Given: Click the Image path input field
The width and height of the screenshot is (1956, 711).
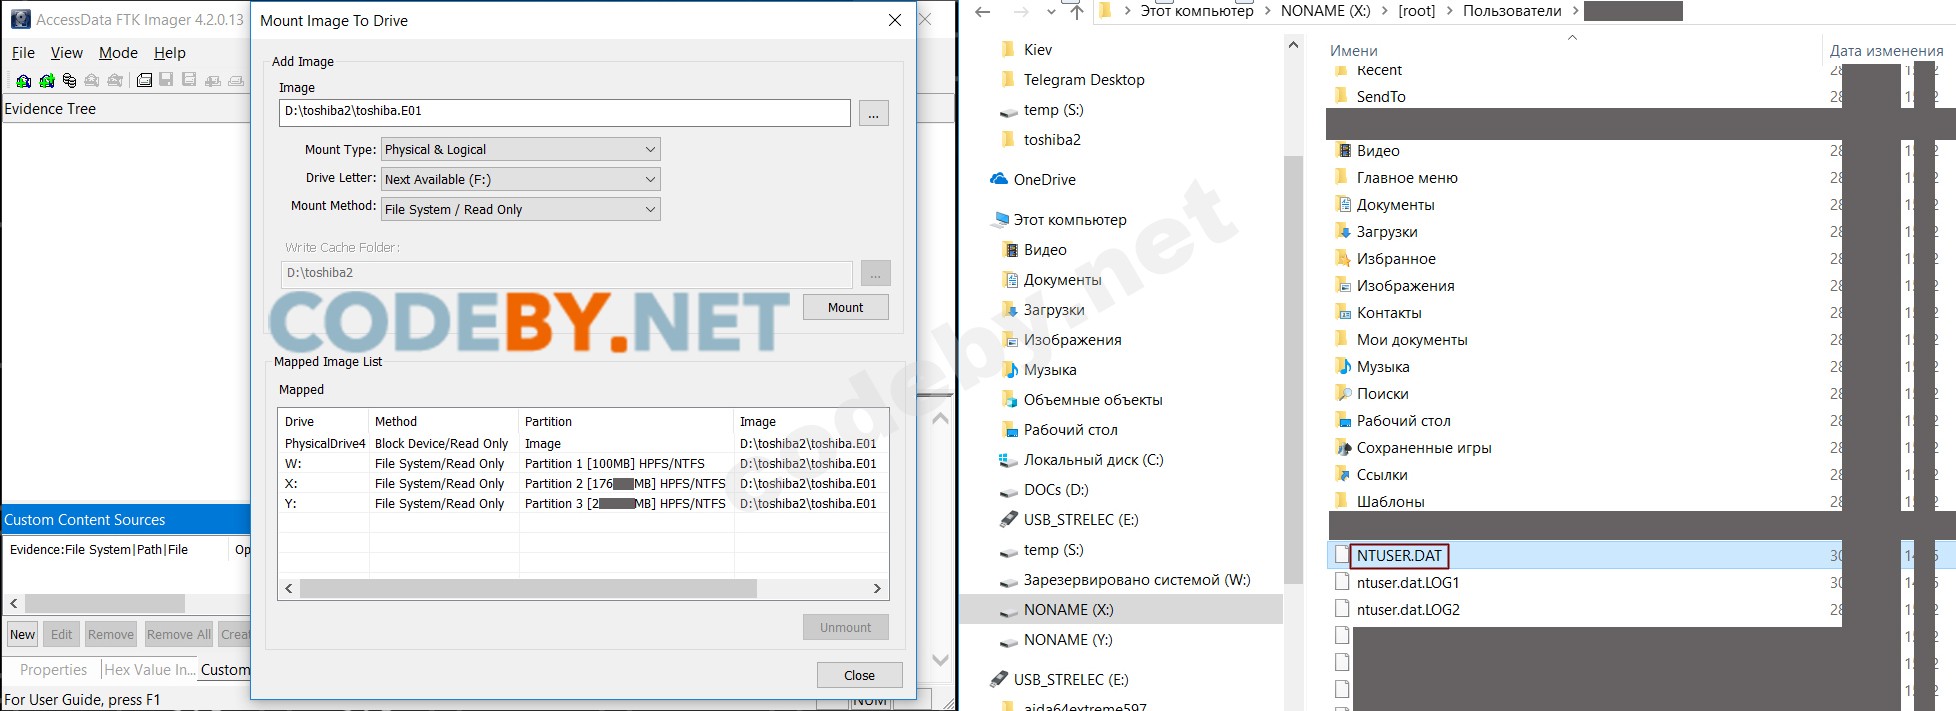Looking at the screenshot, I should 565,113.
